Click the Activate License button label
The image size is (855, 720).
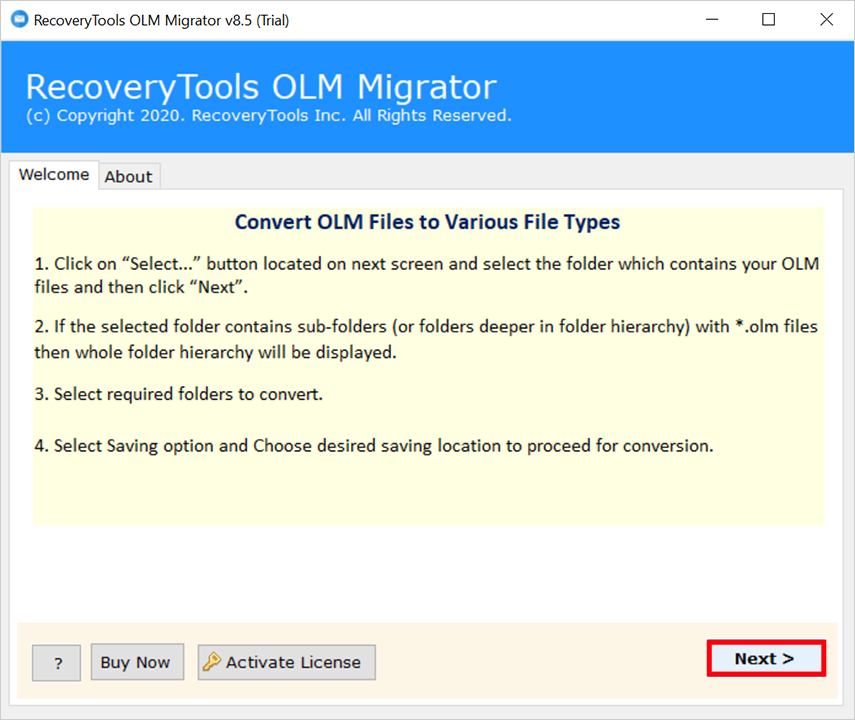click(293, 662)
